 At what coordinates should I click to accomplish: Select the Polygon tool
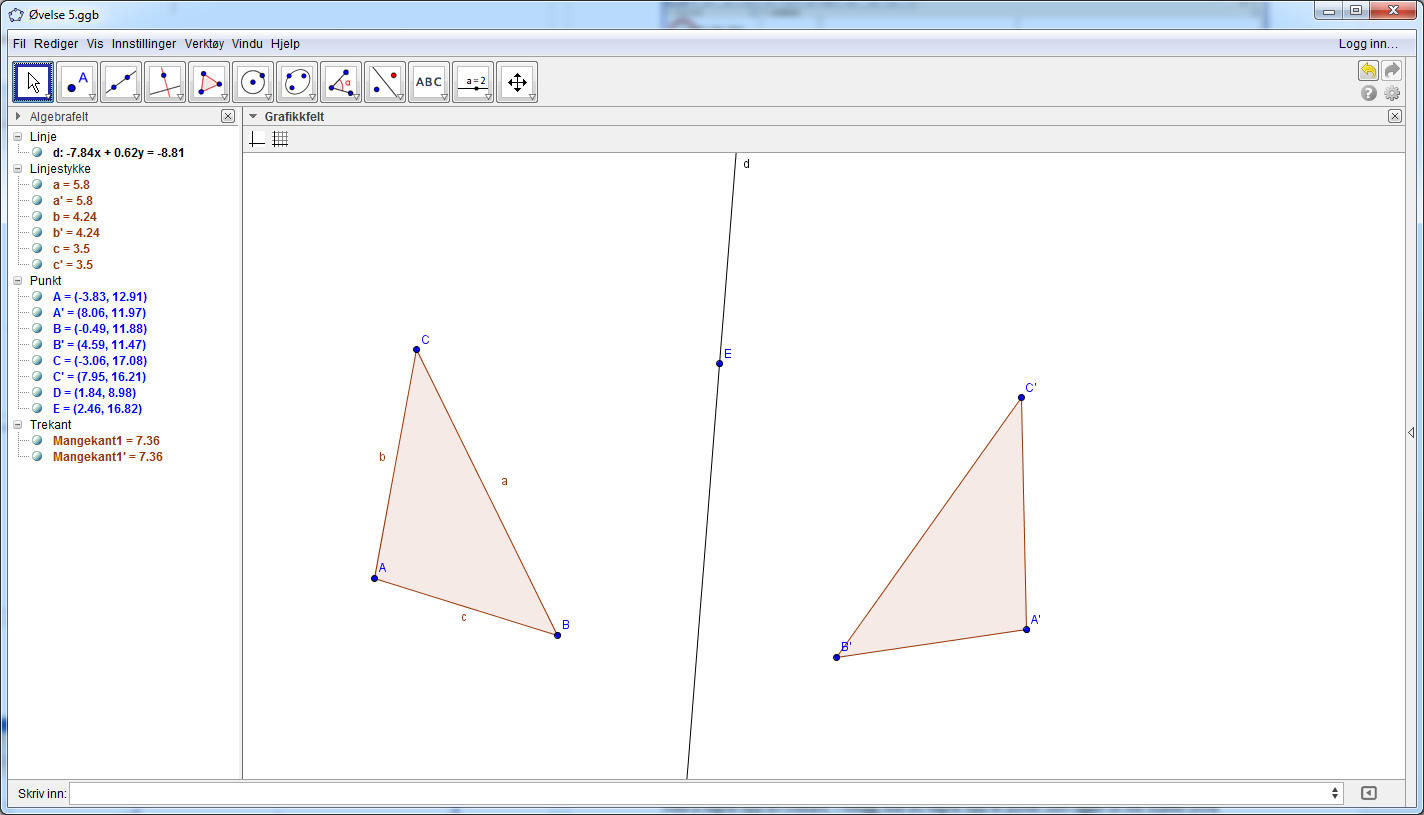[209, 82]
